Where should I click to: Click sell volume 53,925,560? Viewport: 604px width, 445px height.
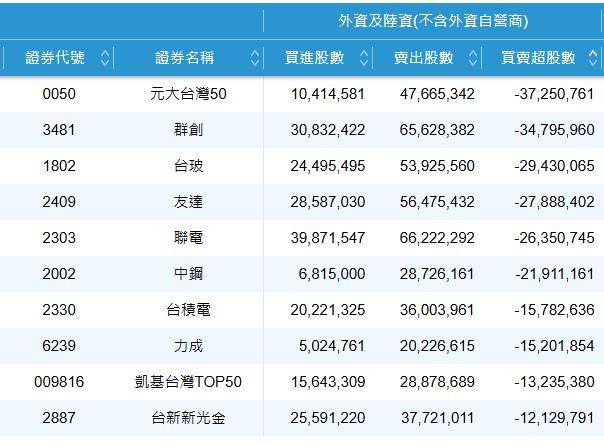coord(437,166)
